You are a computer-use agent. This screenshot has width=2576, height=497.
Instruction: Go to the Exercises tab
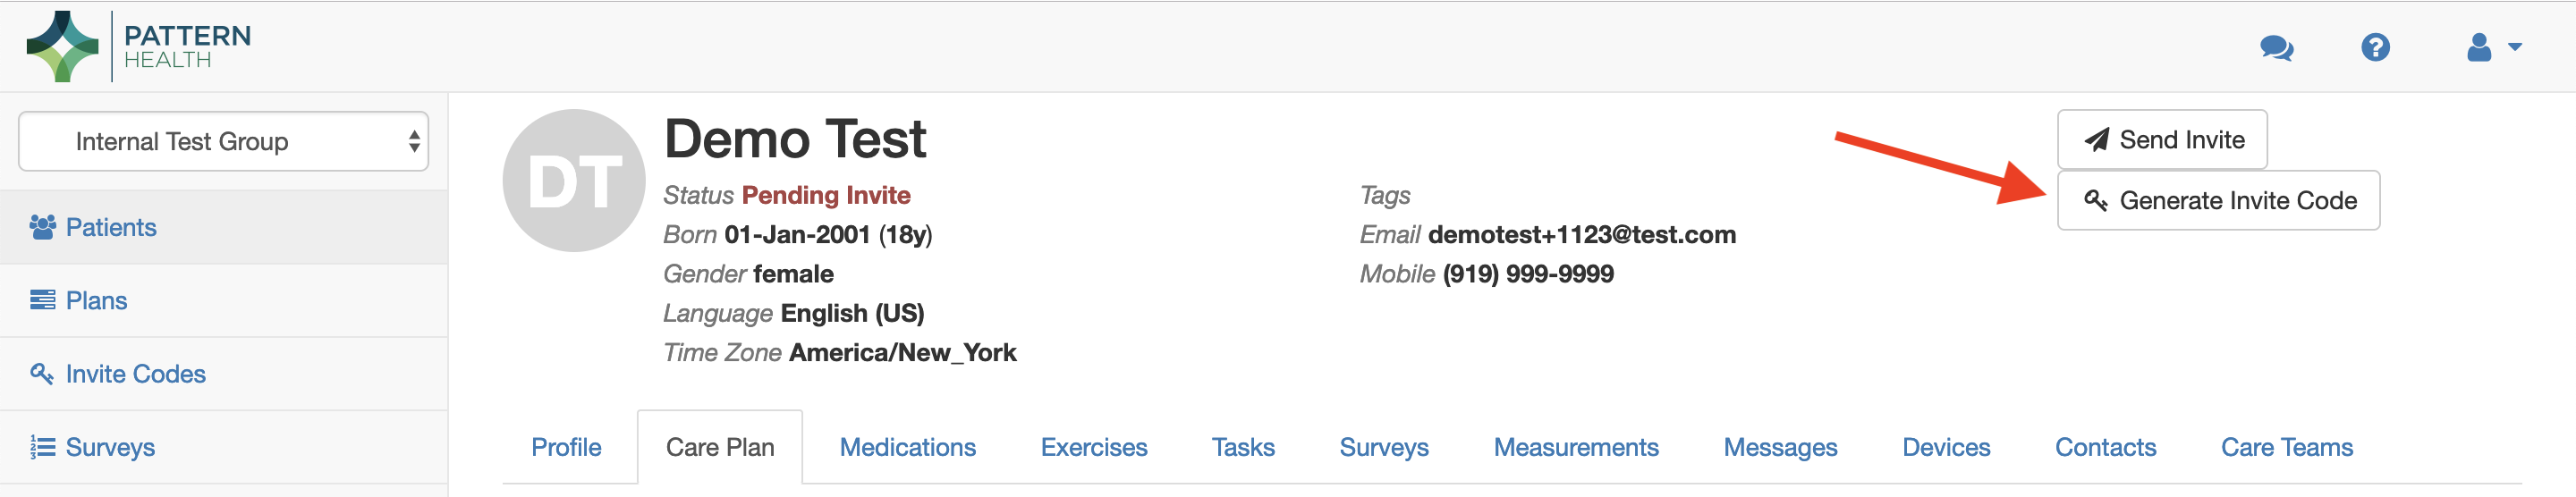point(1093,448)
